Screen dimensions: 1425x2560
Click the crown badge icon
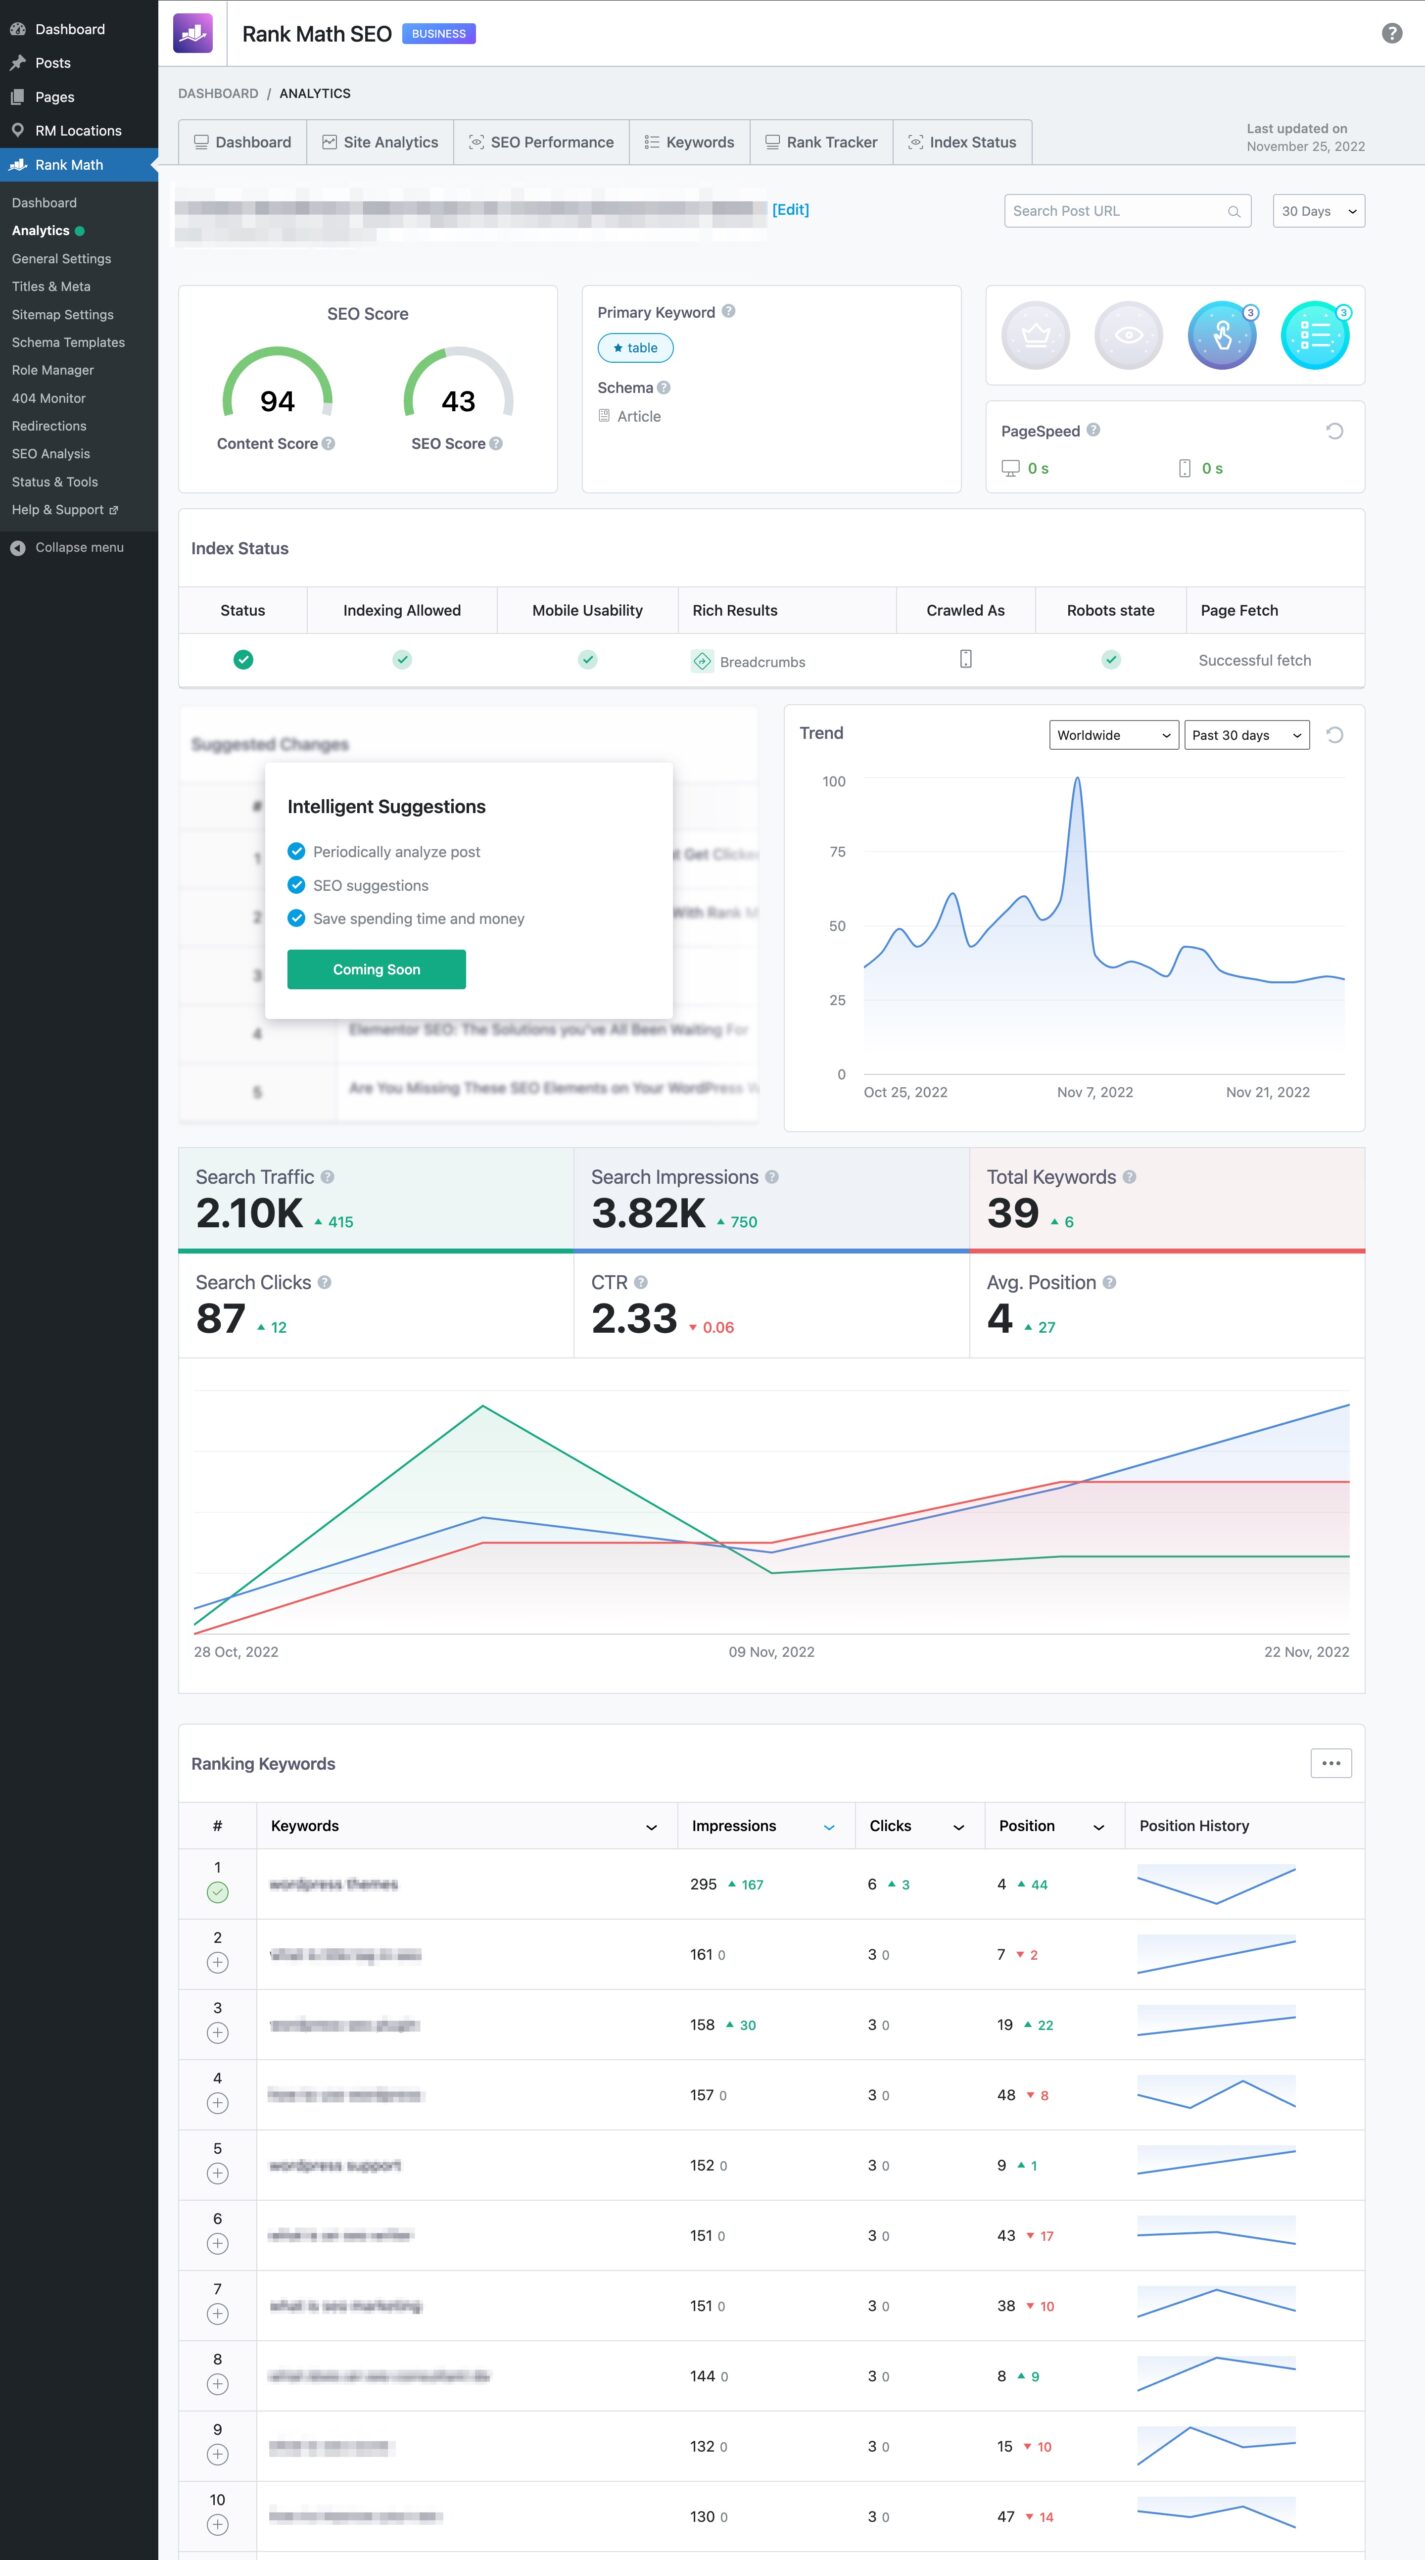coord(1035,335)
